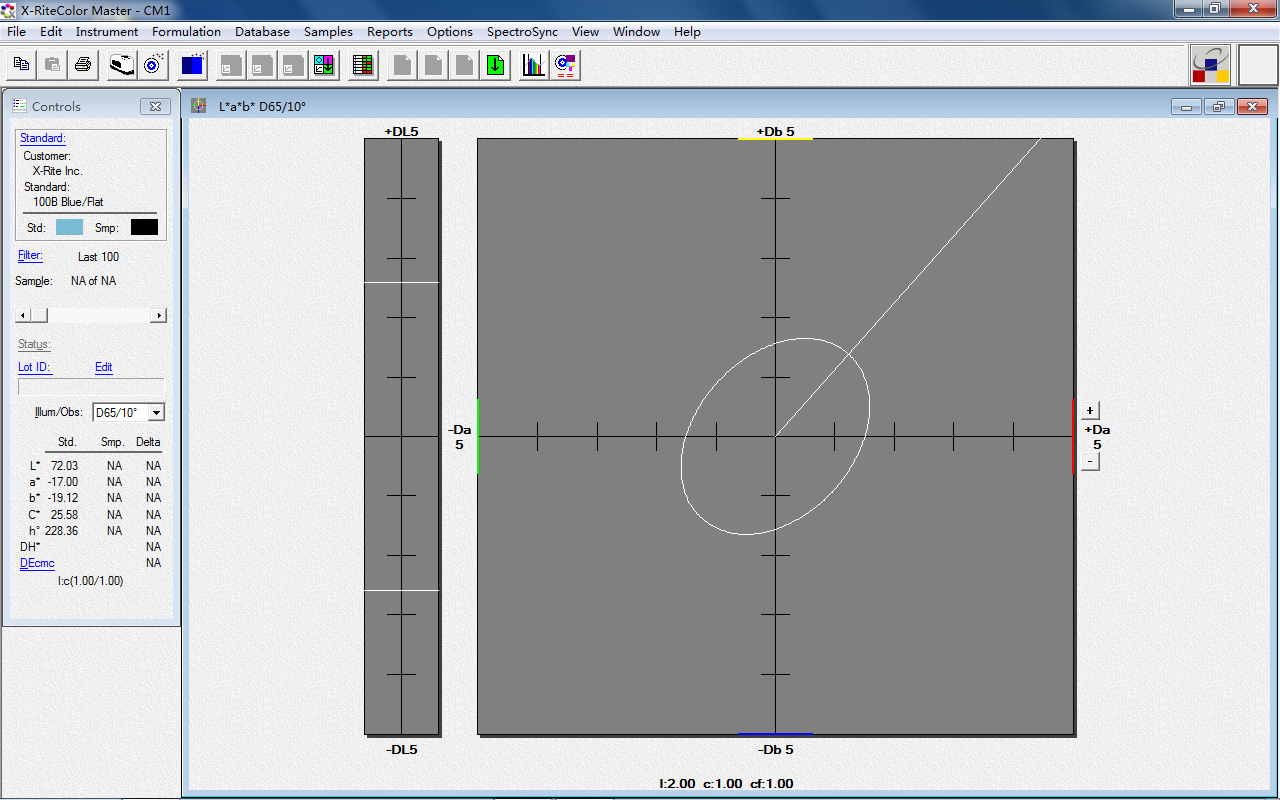This screenshot has height=800, width=1280.
Task: Open the Options menu
Action: point(450,32)
